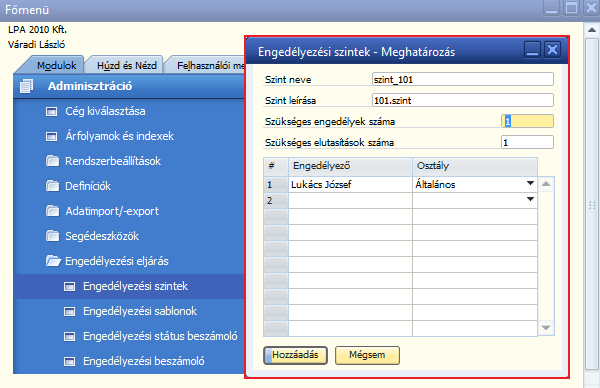Image resolution: width=600 pixels, height=388 pixels.
Task: Close the Engedélyezési szintek - Meghatározás dialog
Action: 552,50
